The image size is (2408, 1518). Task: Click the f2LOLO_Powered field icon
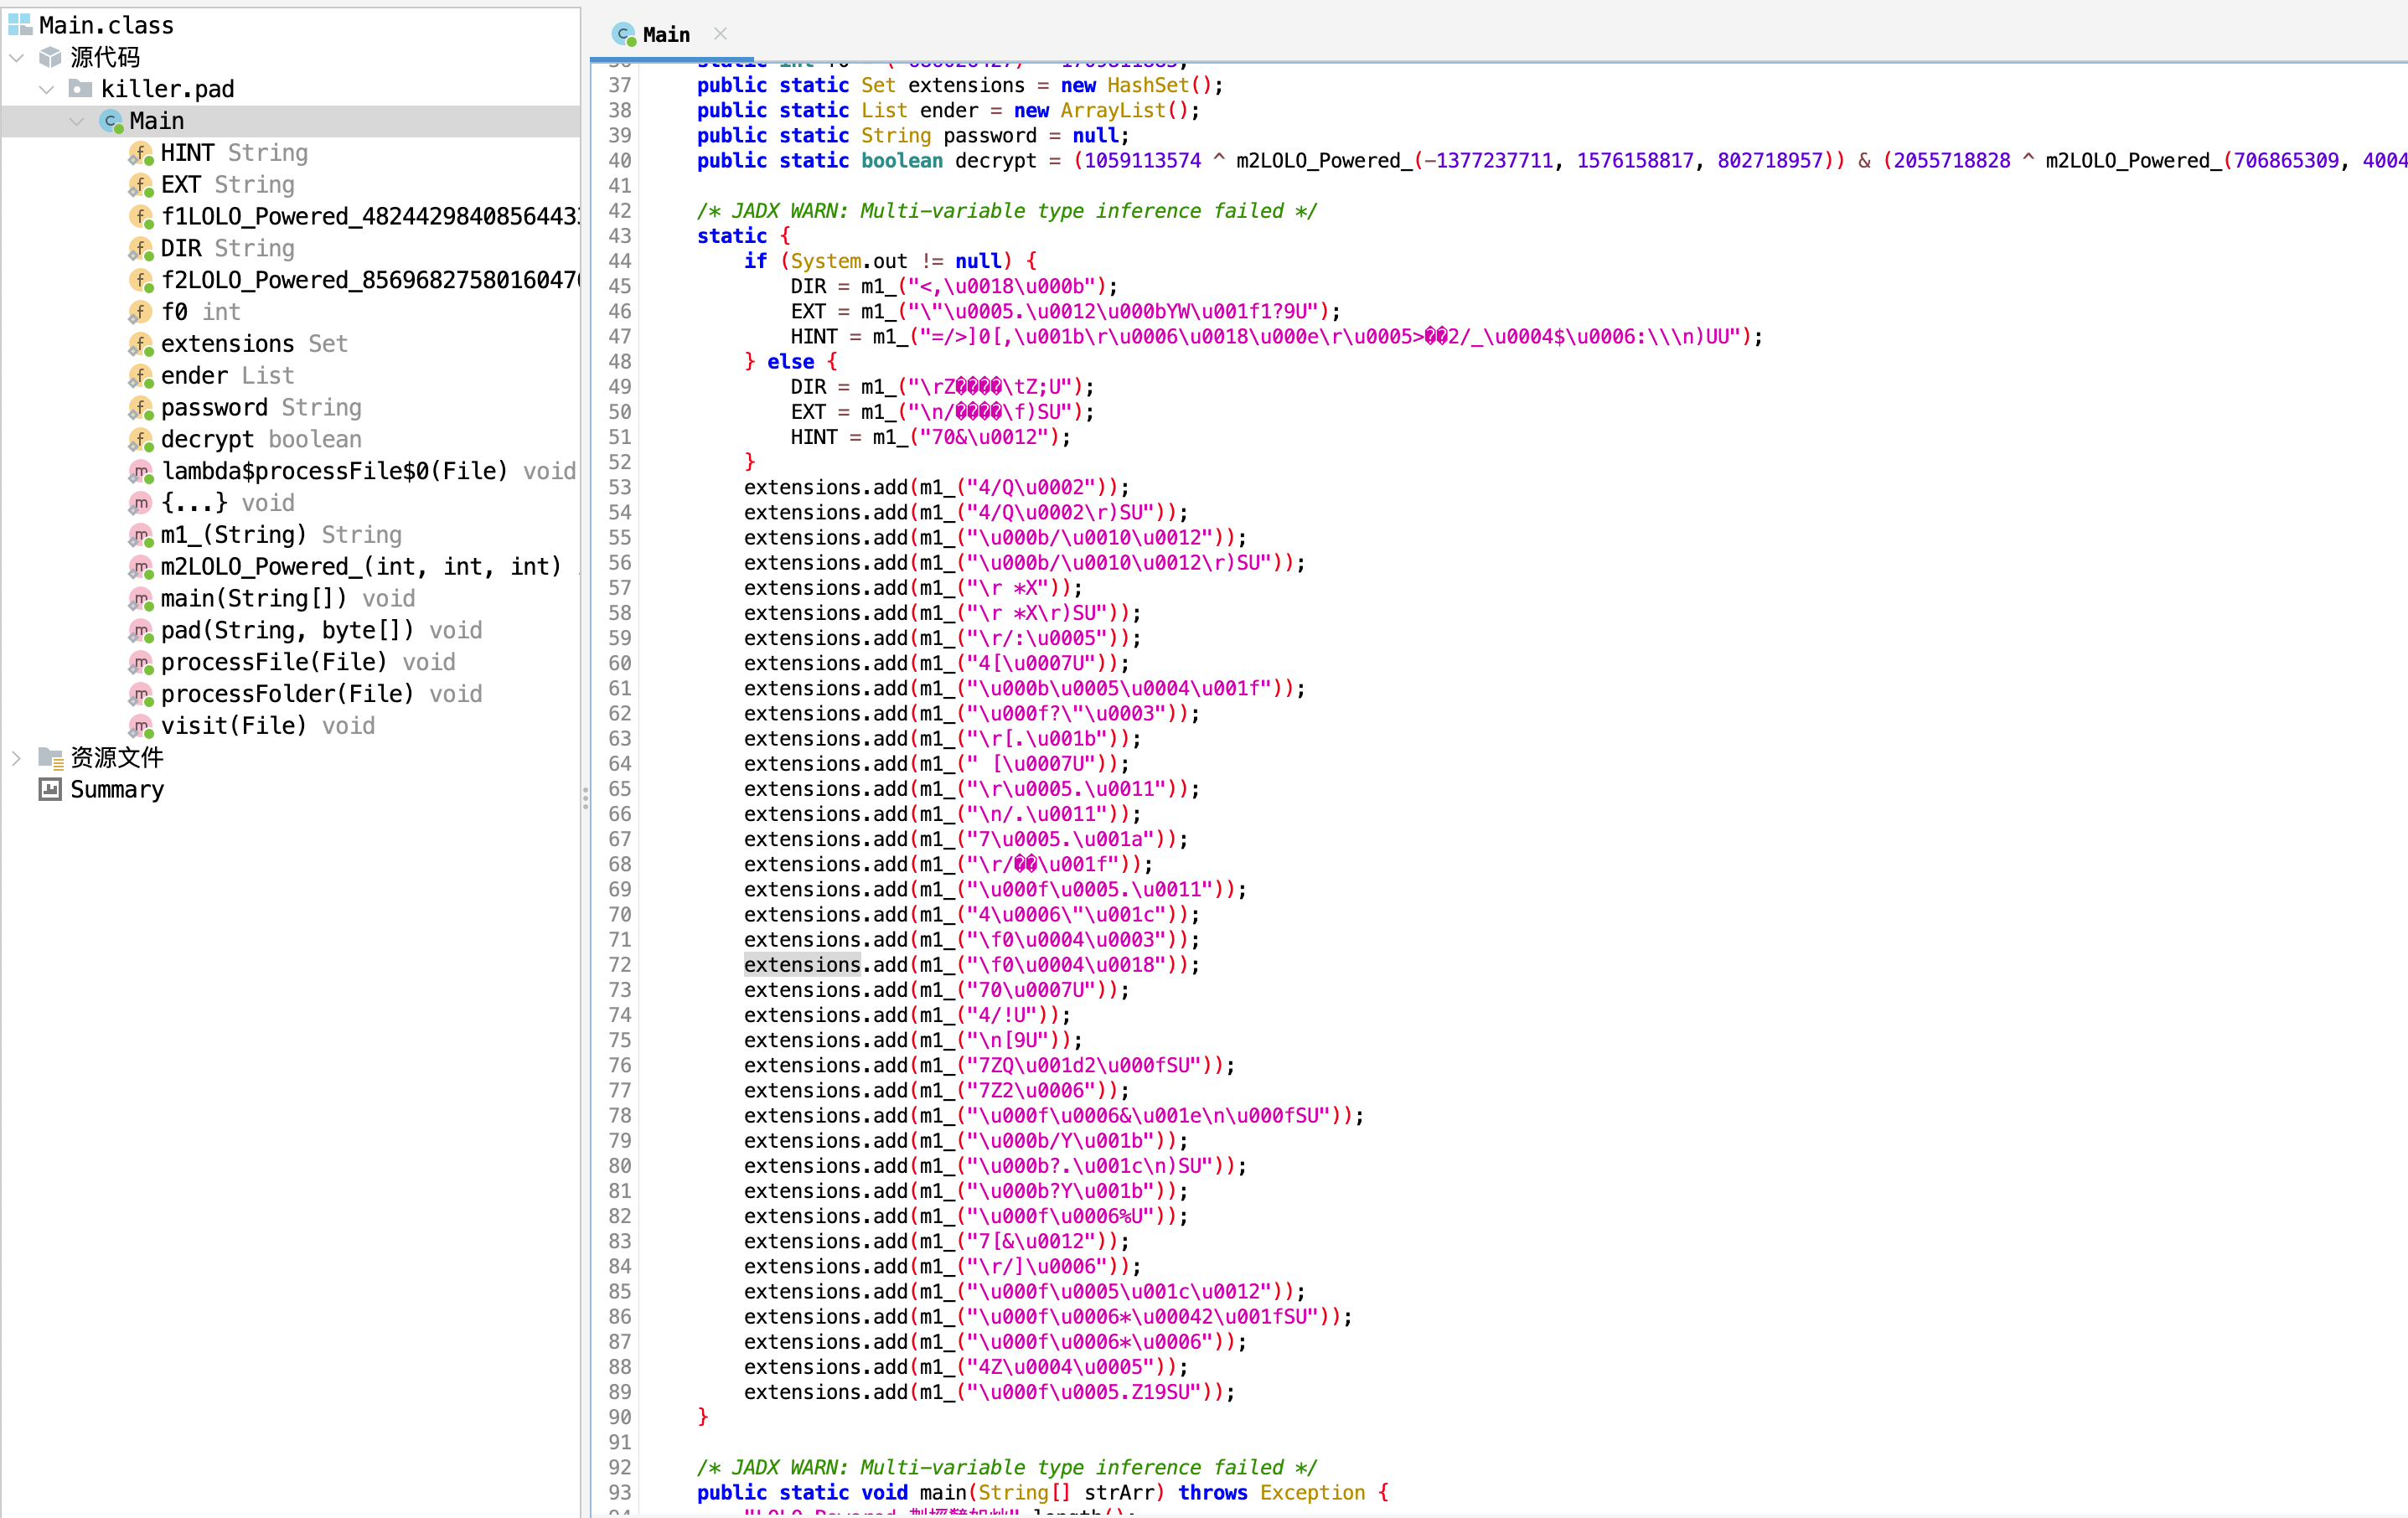(x=141, y=280)
